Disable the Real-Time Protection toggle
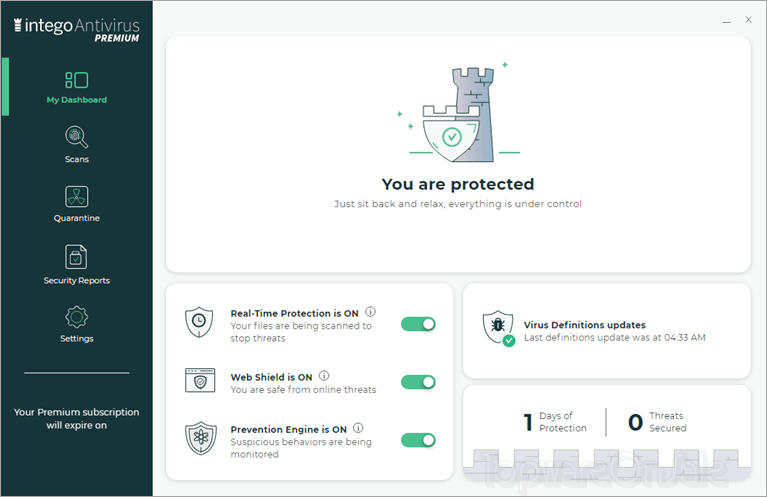 [418, 324]
